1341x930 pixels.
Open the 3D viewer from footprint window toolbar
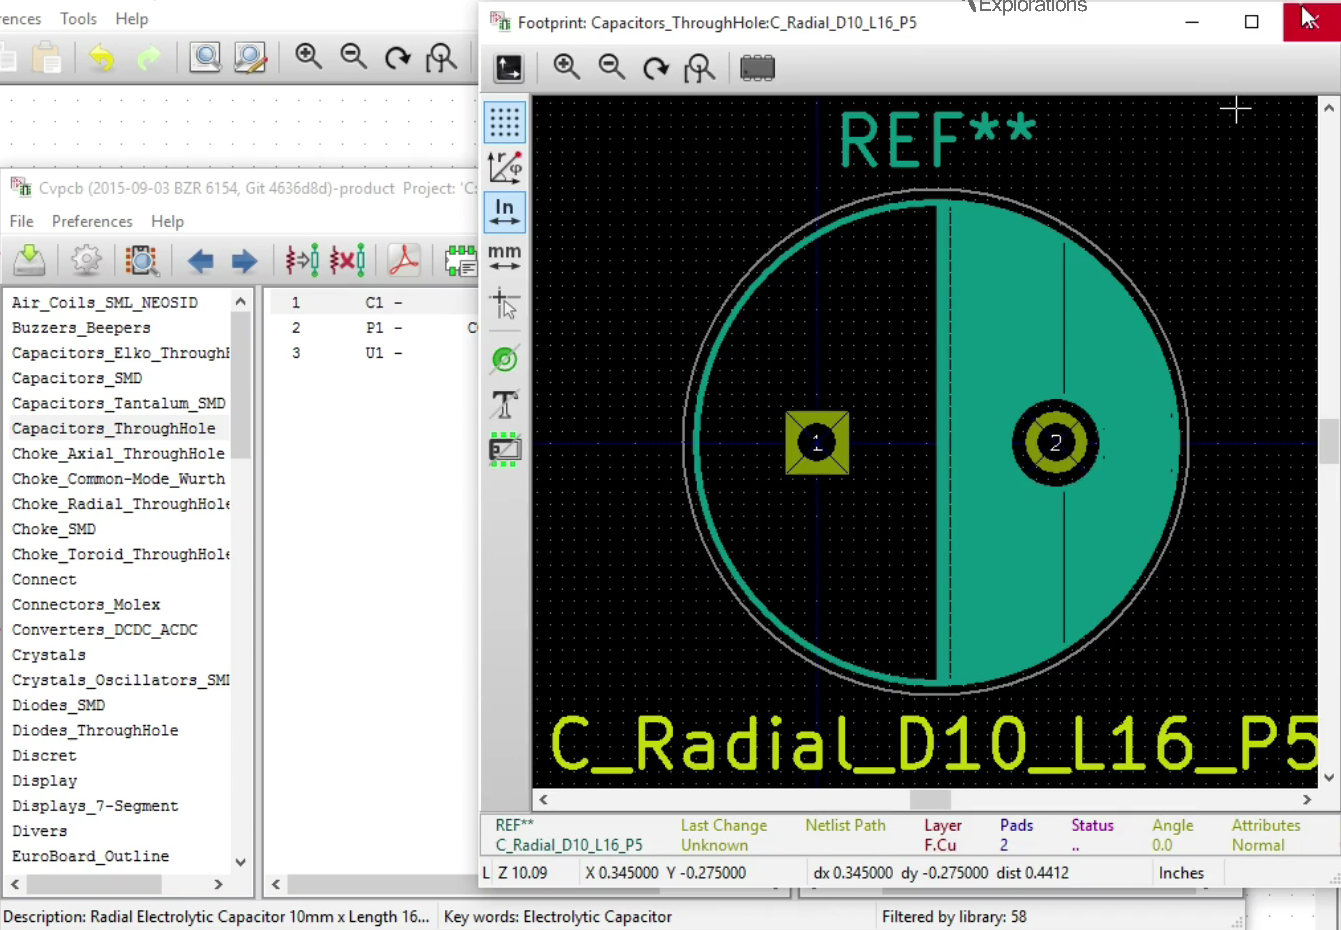(x=757, y=68)
